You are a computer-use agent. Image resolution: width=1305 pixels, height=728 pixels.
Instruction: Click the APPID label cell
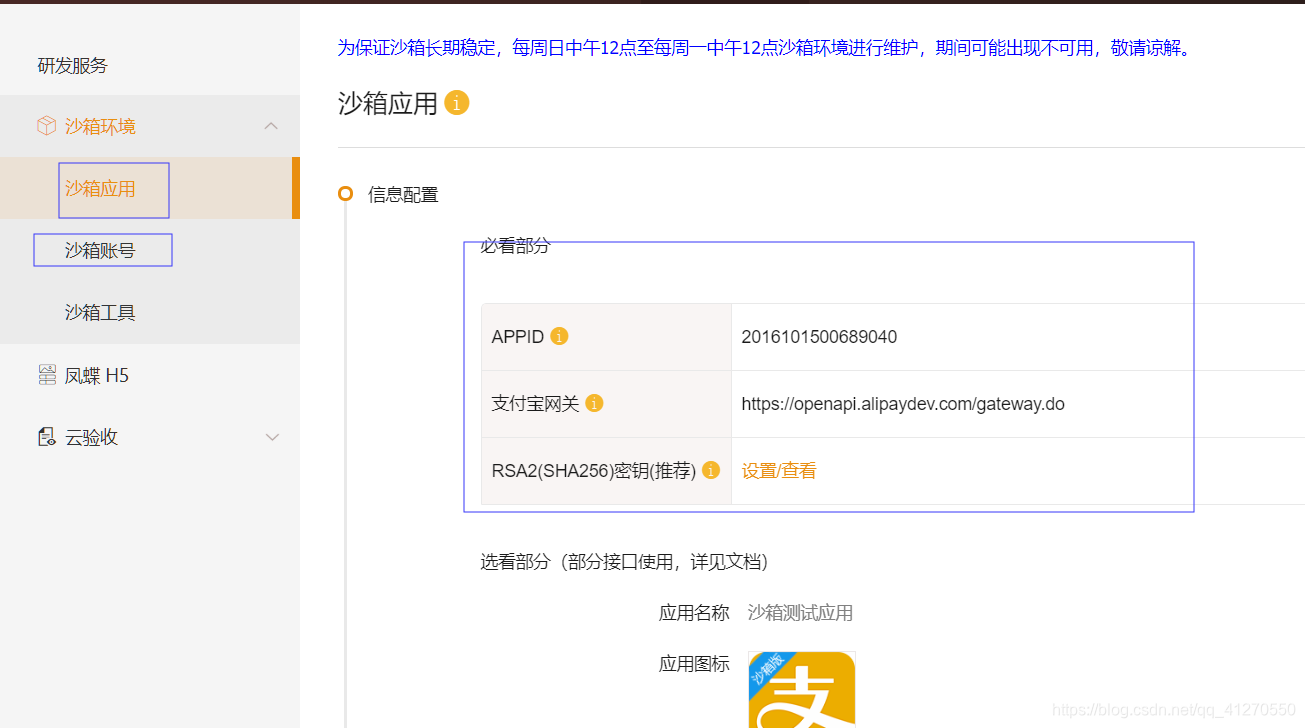point(606,337)
